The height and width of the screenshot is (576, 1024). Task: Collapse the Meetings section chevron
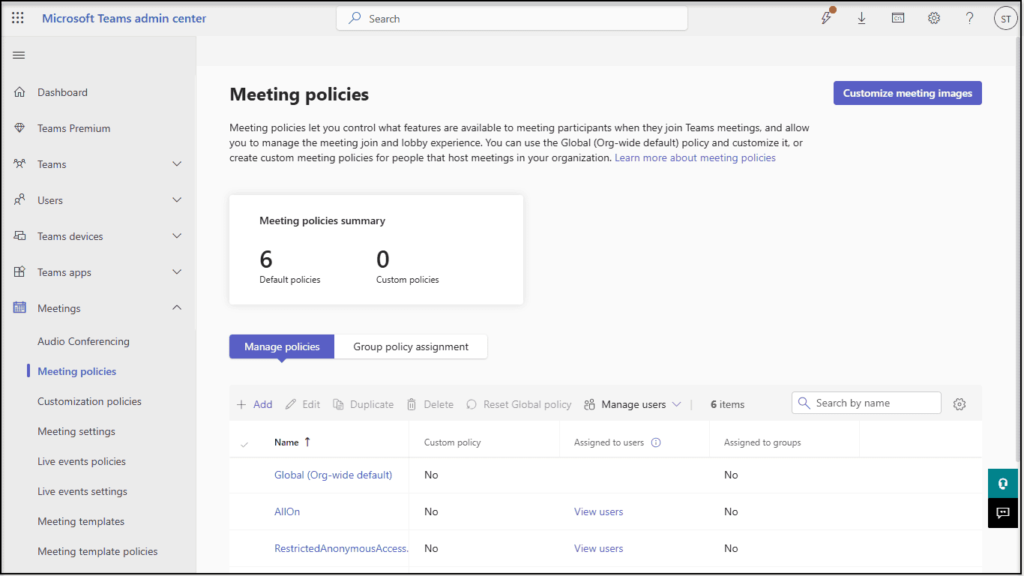tap(176, 307)
